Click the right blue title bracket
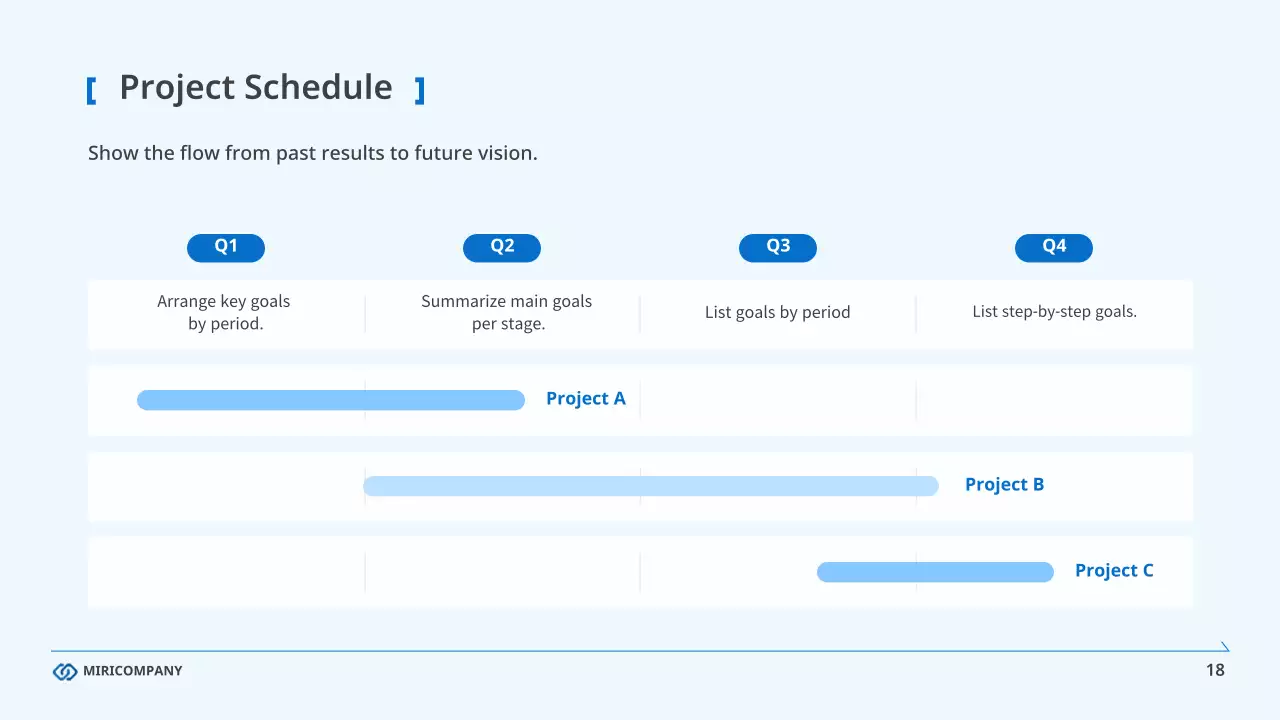 coord(420,90)
